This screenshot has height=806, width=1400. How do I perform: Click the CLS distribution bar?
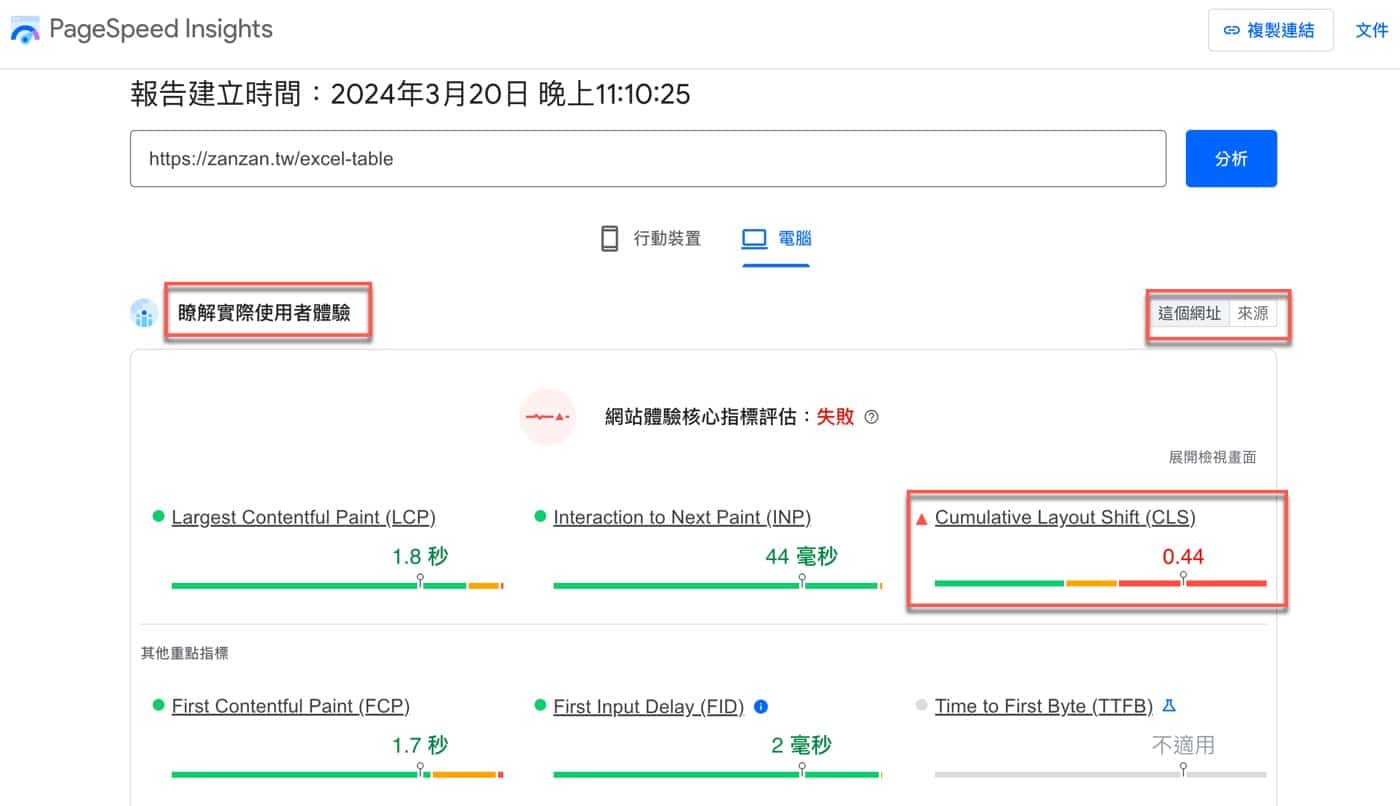[1100, 583]
